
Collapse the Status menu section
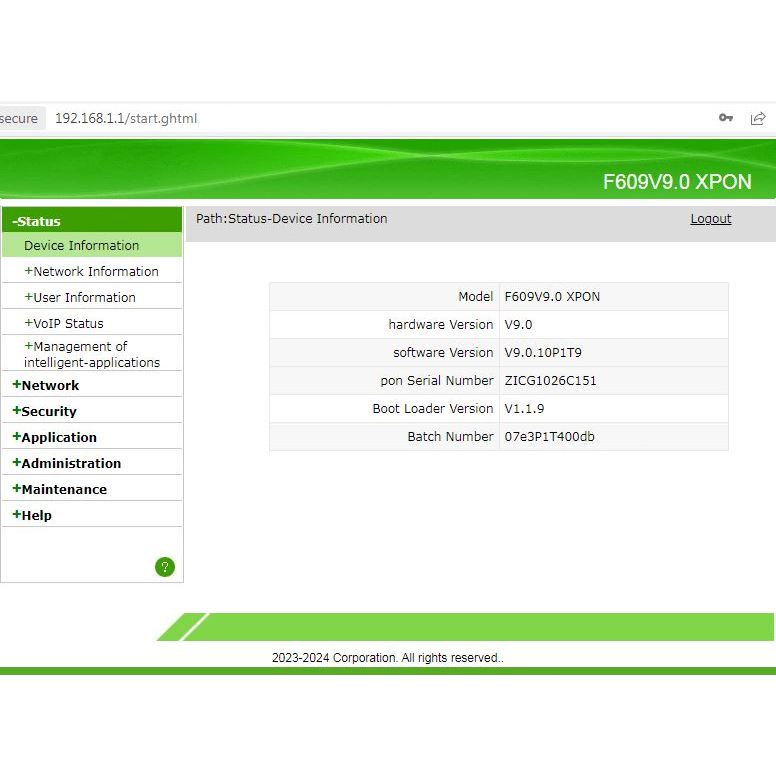coord(92,221)
